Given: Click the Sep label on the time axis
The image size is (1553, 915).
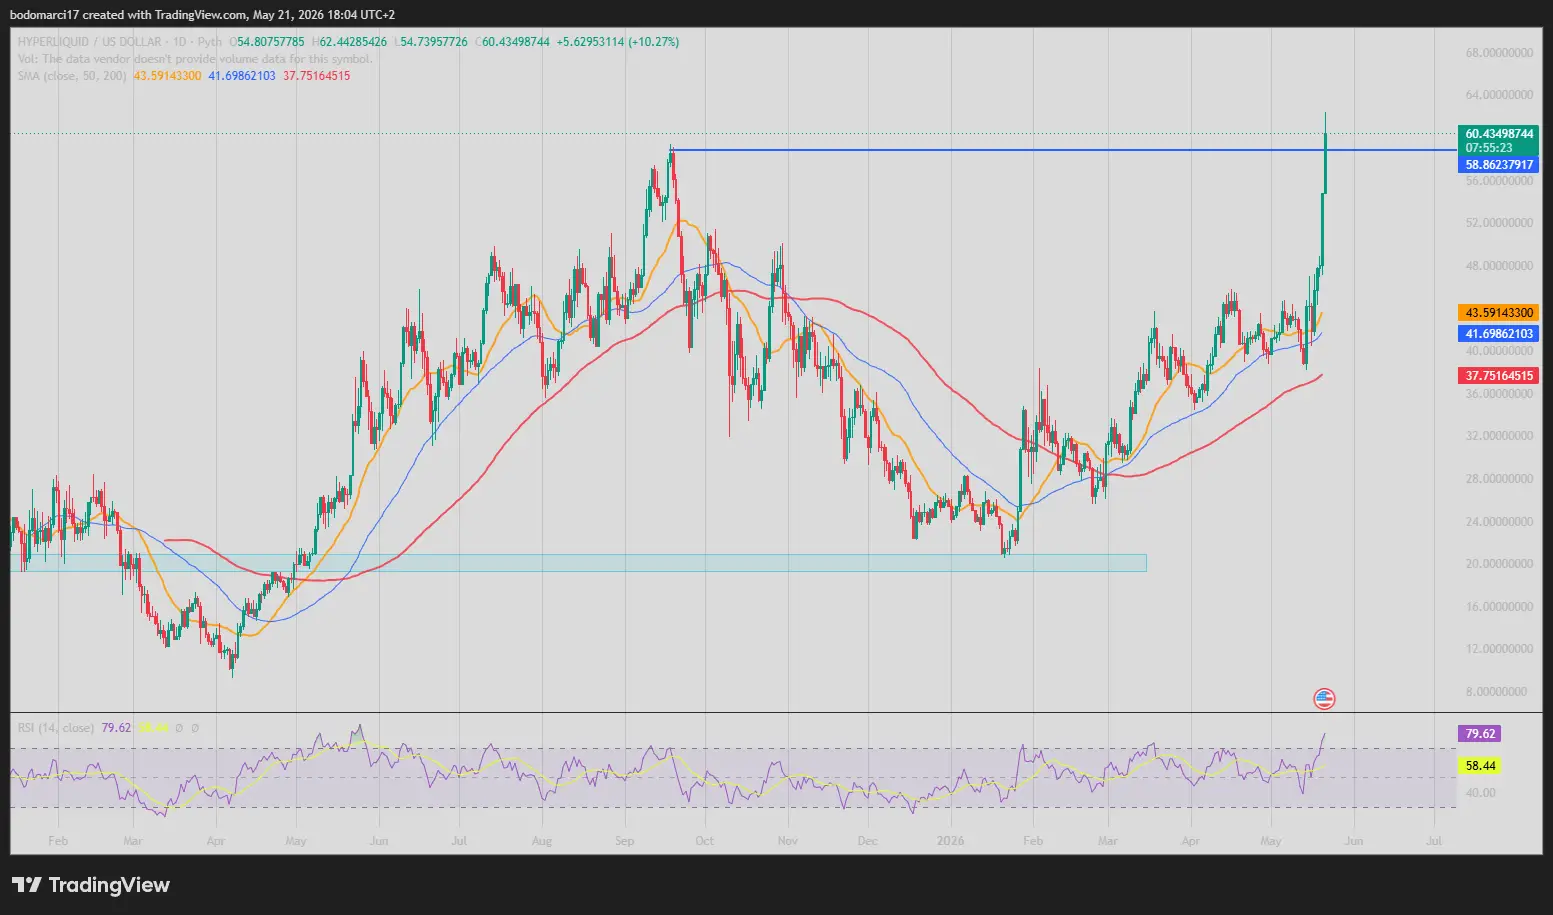Looking at the screenshot, I should [625, 841].
